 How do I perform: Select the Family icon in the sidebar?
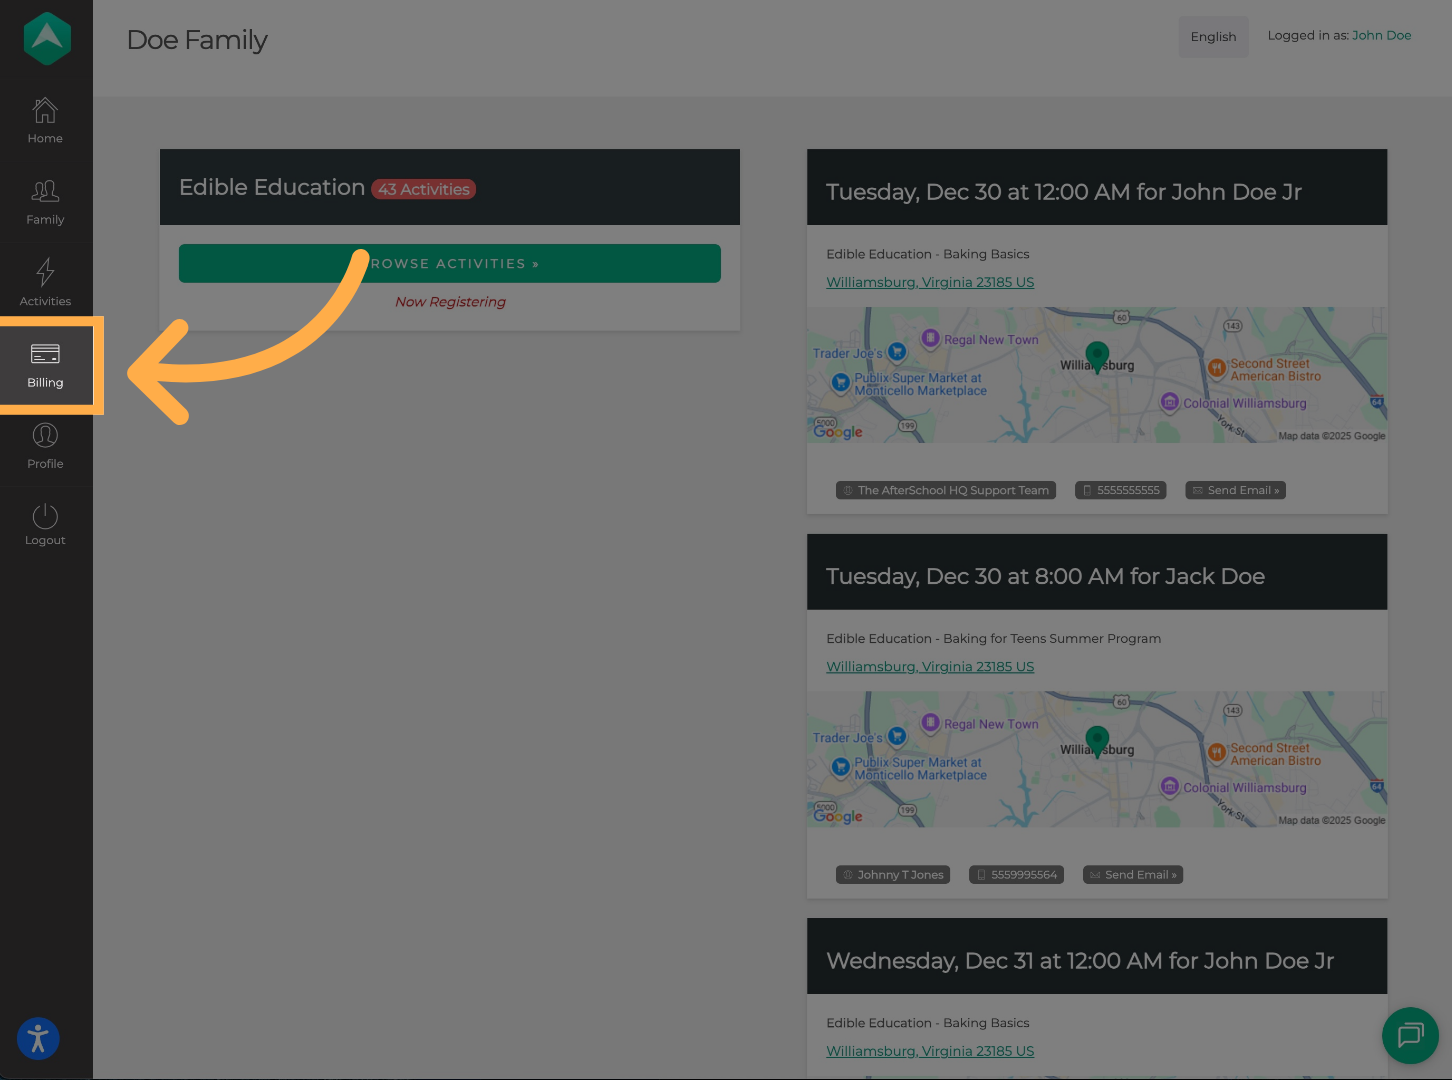45,201
